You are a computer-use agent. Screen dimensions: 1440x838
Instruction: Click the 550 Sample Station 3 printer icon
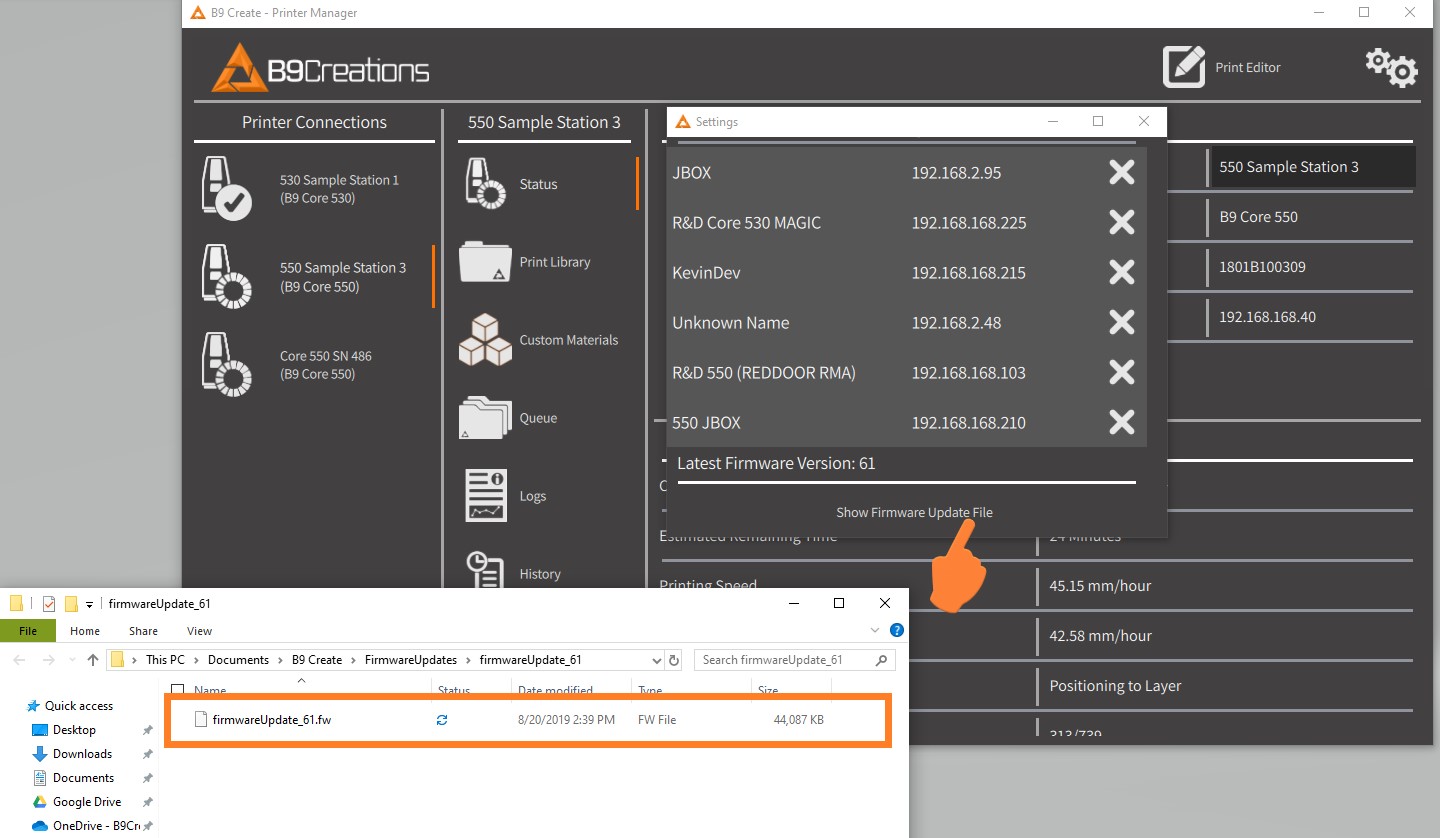pyautogui.click(x=226, y=276)
